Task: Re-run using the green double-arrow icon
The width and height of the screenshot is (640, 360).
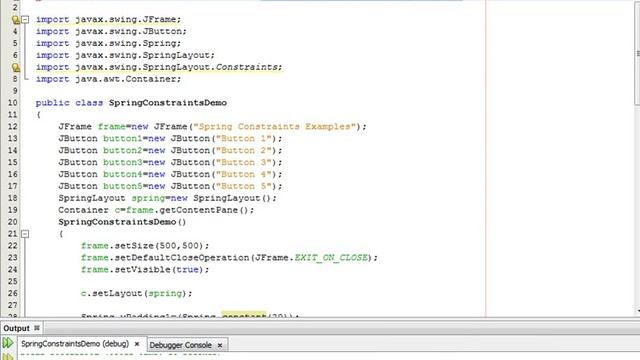Action: (x=7, y=343)
